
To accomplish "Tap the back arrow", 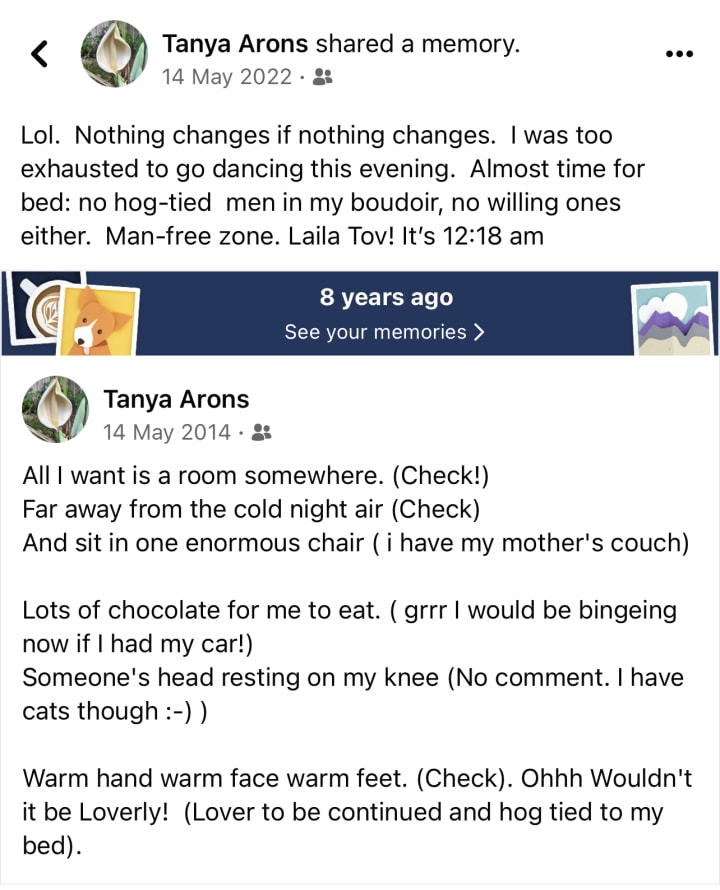I will tap(40, 54).
